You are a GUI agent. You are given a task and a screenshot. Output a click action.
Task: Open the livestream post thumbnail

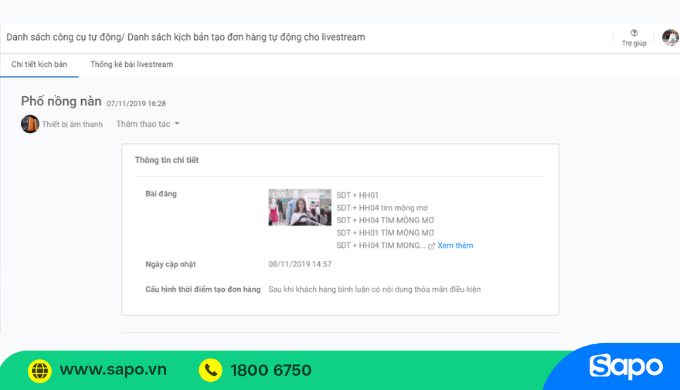pos(300,207)
